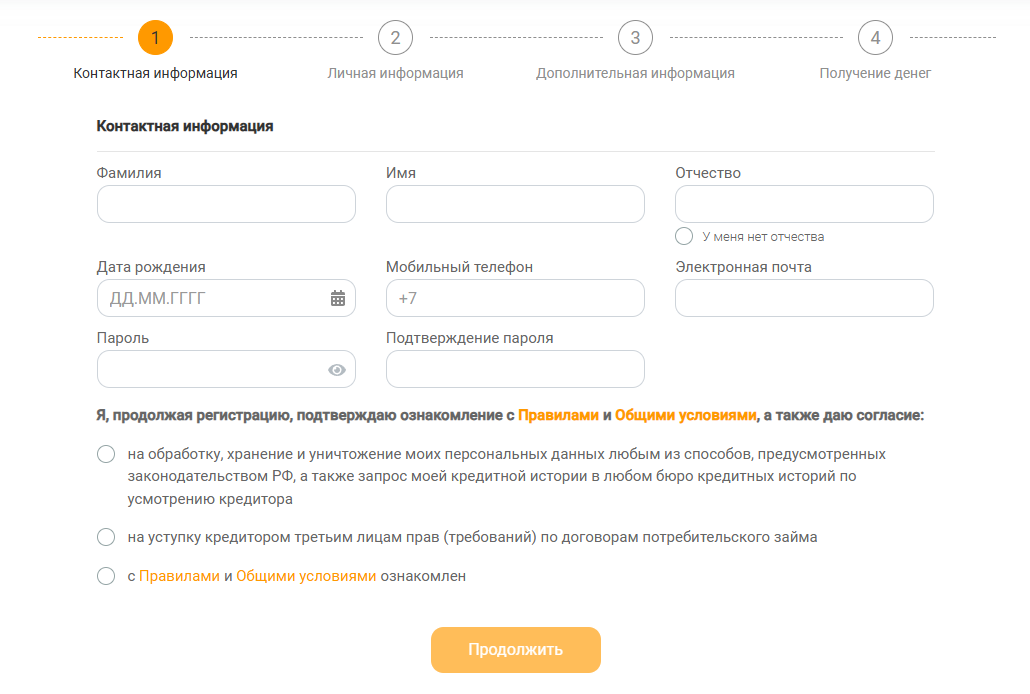Accept the third-party rights assignment consent

tap(106, 537)
